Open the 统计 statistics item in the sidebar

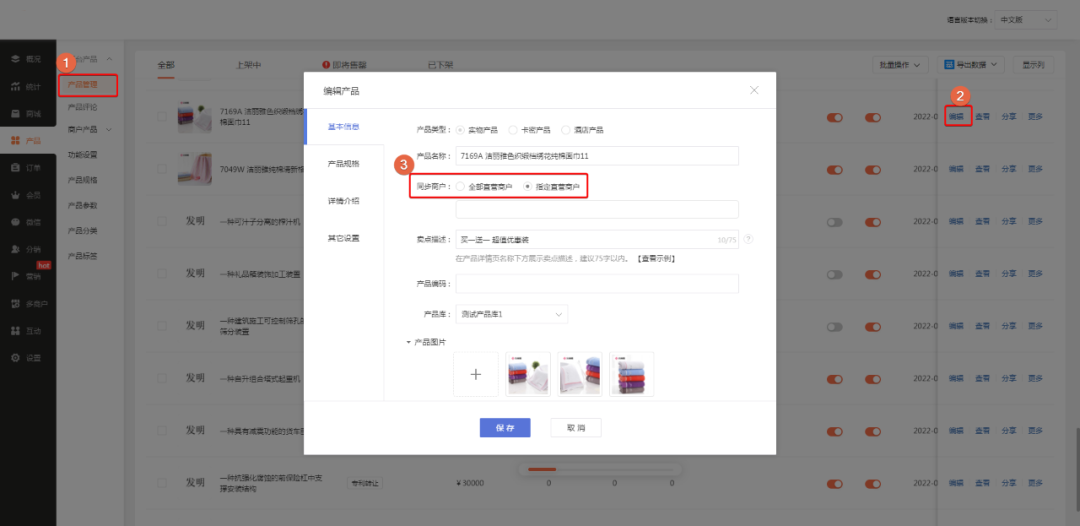pyautogui.click(x=27, y=87)
